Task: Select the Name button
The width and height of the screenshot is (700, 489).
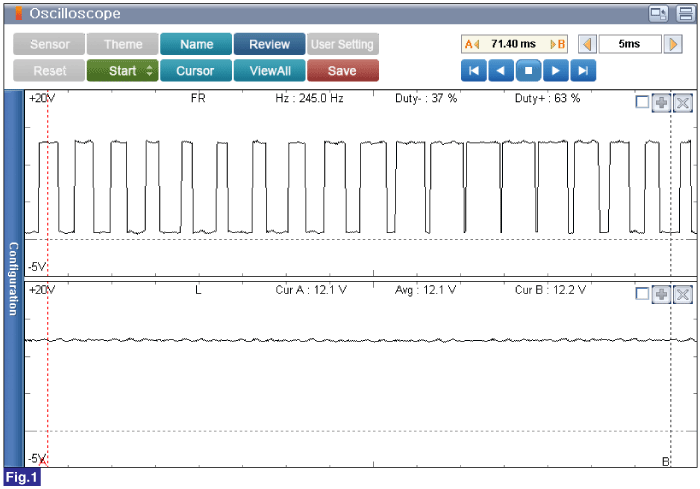Action: [x=196, y=44]
